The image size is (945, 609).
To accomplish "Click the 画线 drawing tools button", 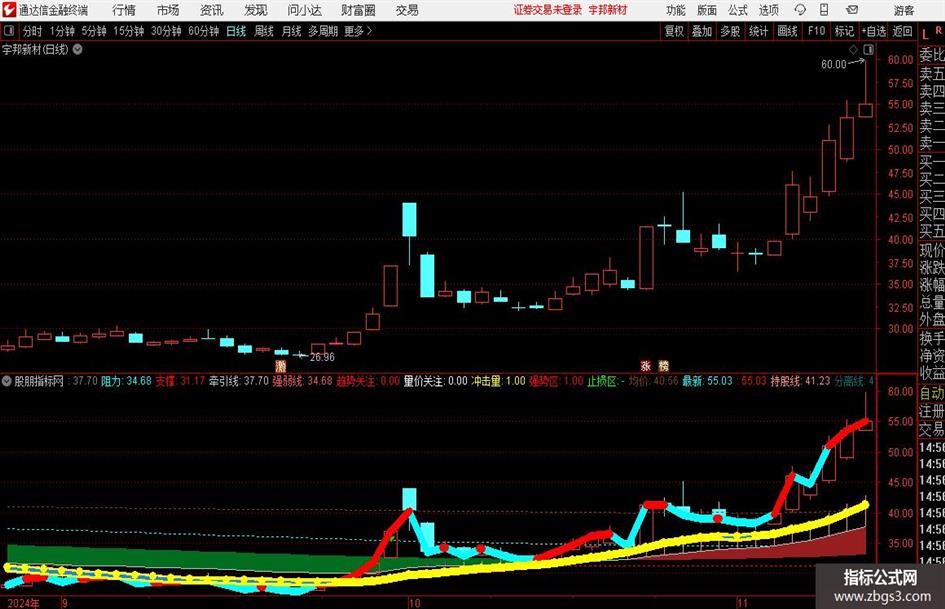I will (787, 31).
